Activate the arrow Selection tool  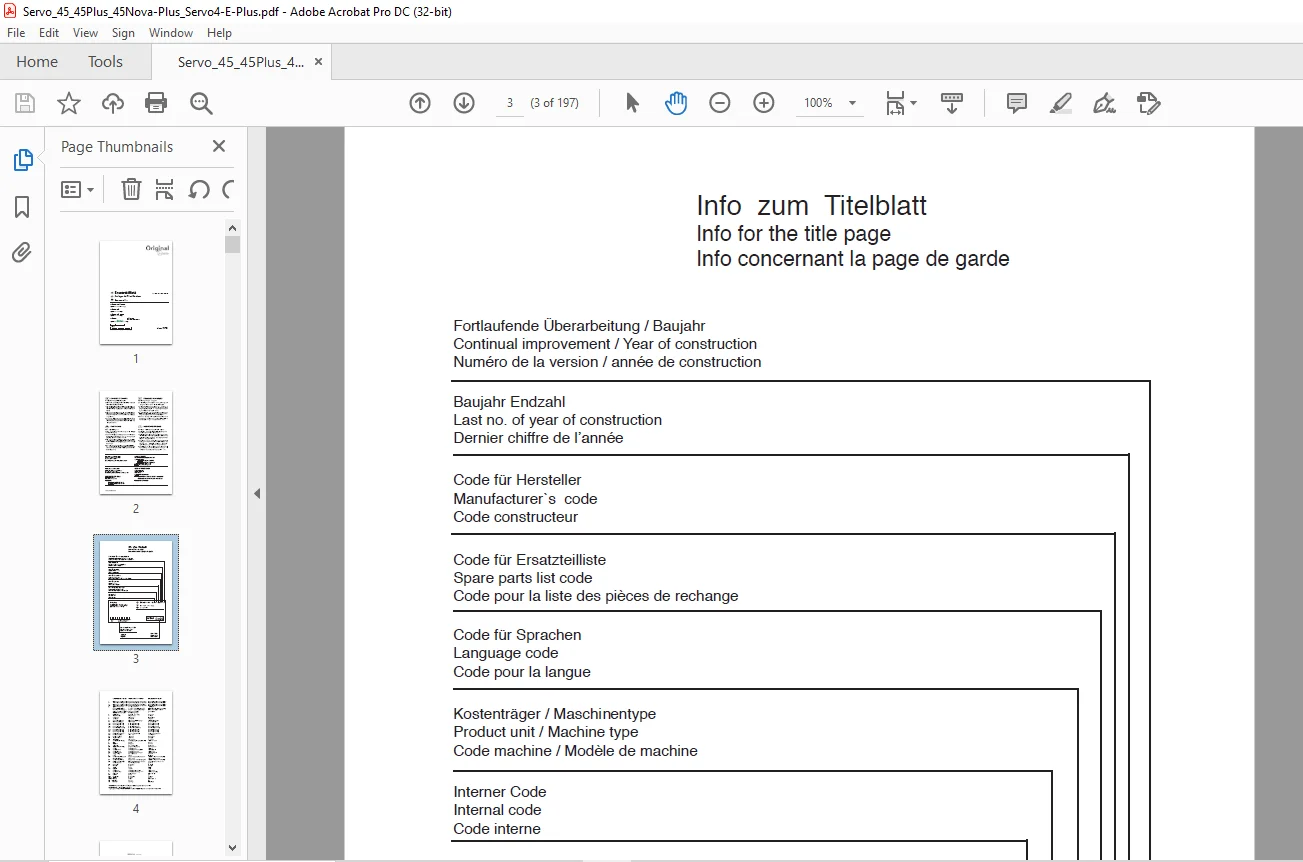tap(632, 103)
